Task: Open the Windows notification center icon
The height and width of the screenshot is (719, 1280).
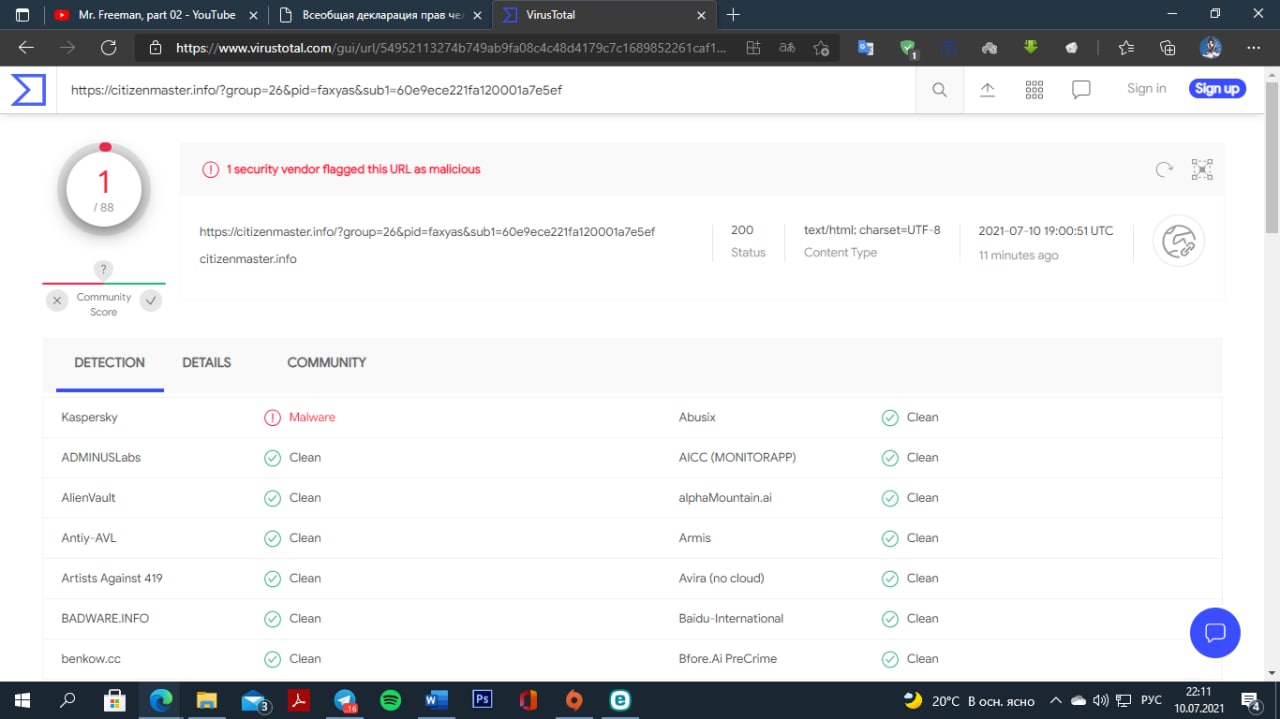Action: point(1250,700)
